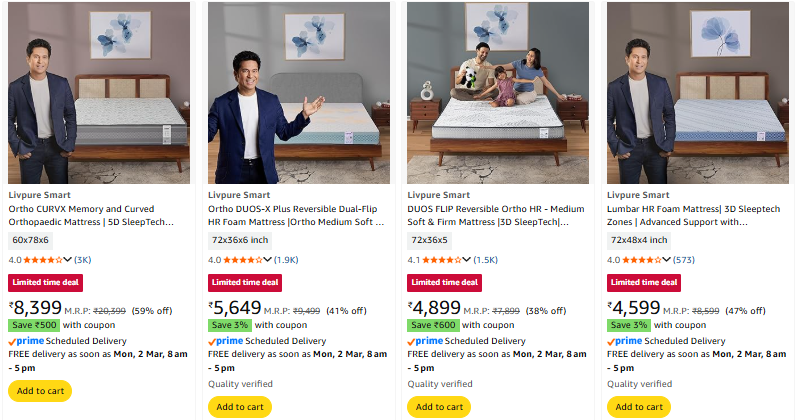The image size is (799, 420).
Task: Add ₹8,399 Ortho CURVX mattress to cart
Action: (40, 391)
